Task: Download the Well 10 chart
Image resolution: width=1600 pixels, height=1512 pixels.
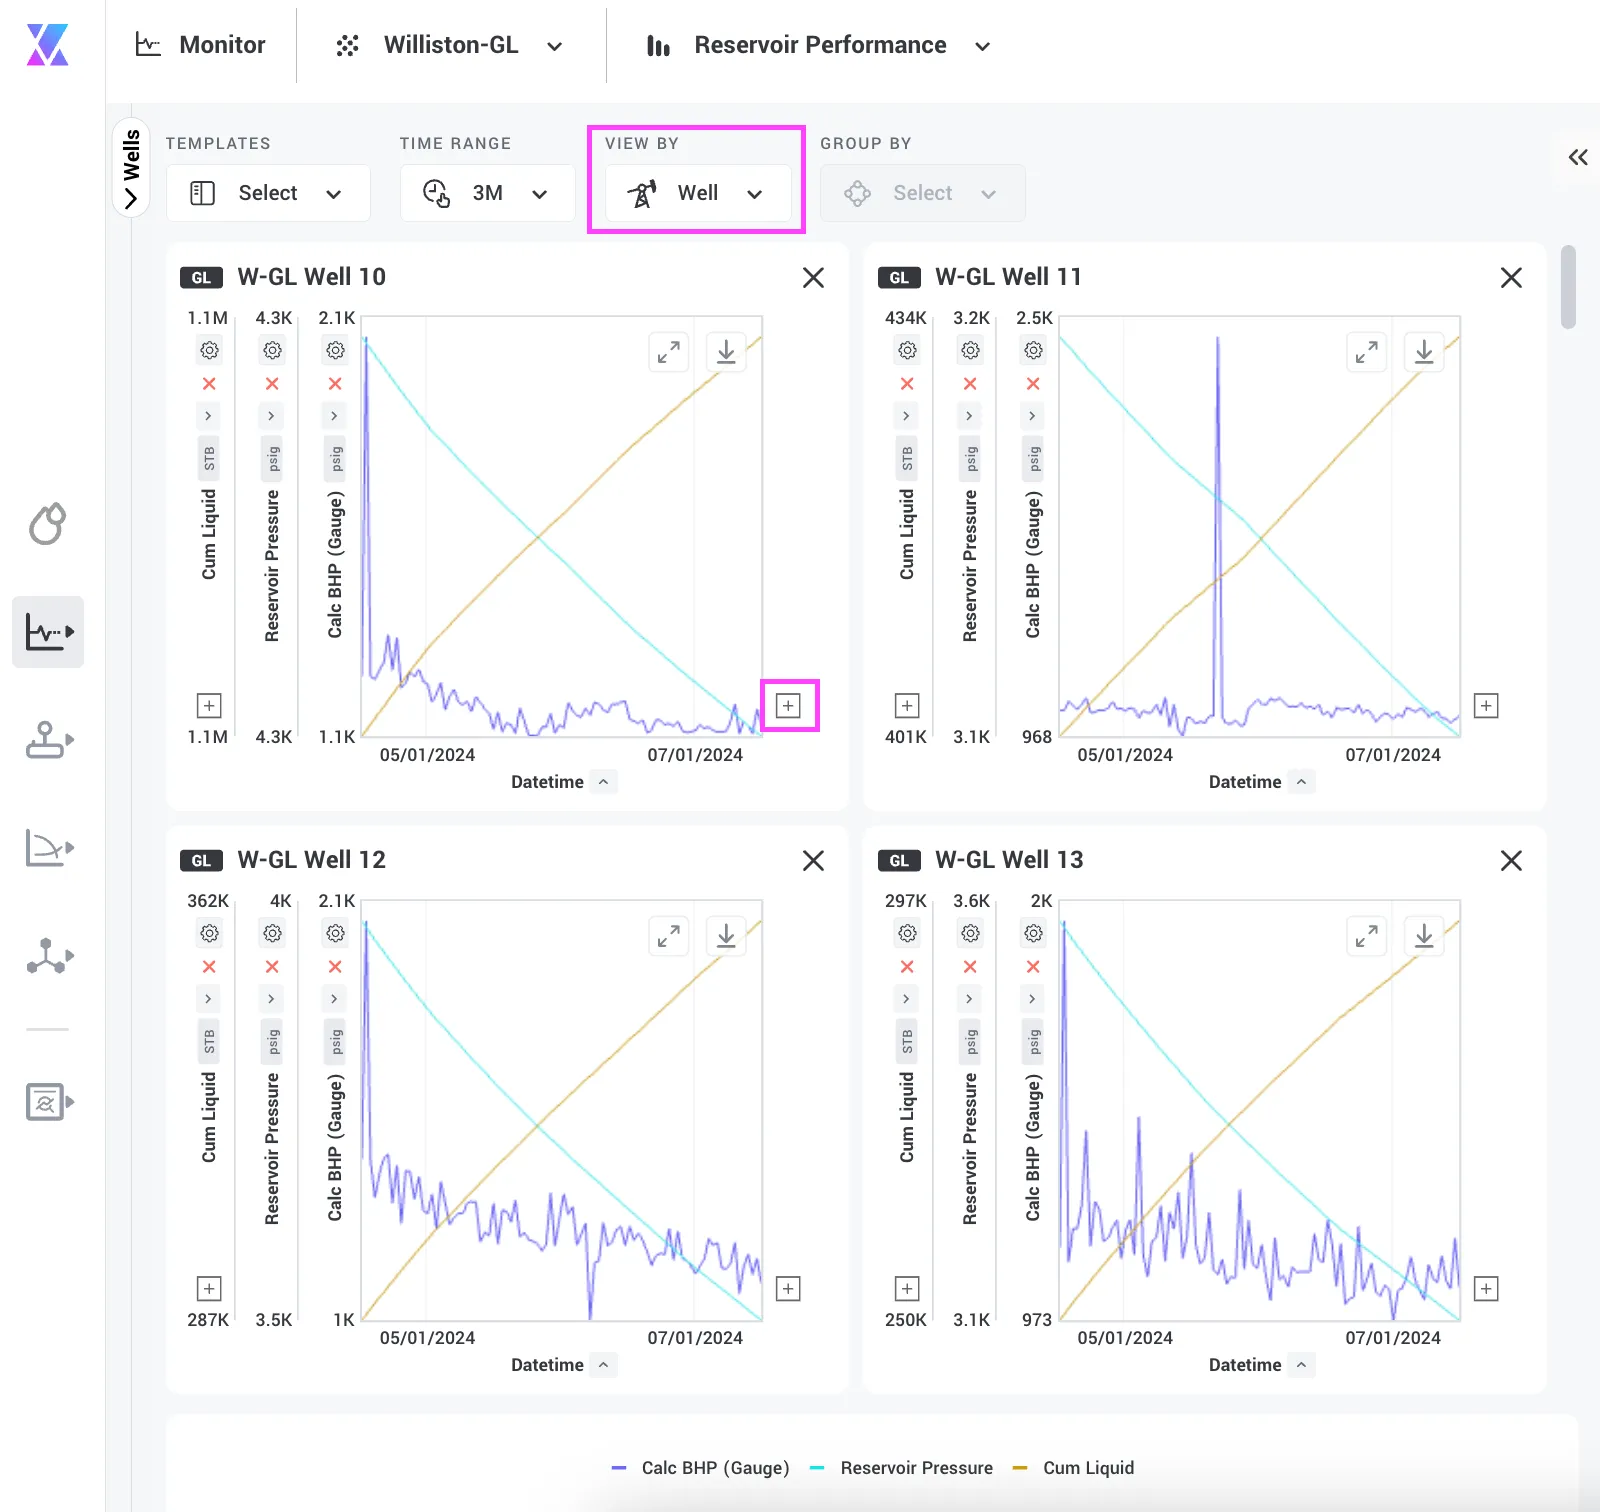Action: 726,352
